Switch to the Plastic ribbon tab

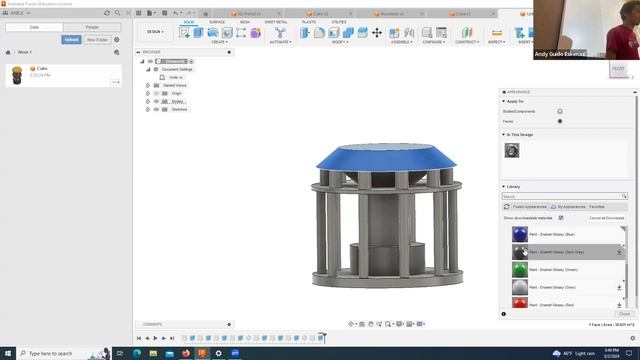coord(309,22)
